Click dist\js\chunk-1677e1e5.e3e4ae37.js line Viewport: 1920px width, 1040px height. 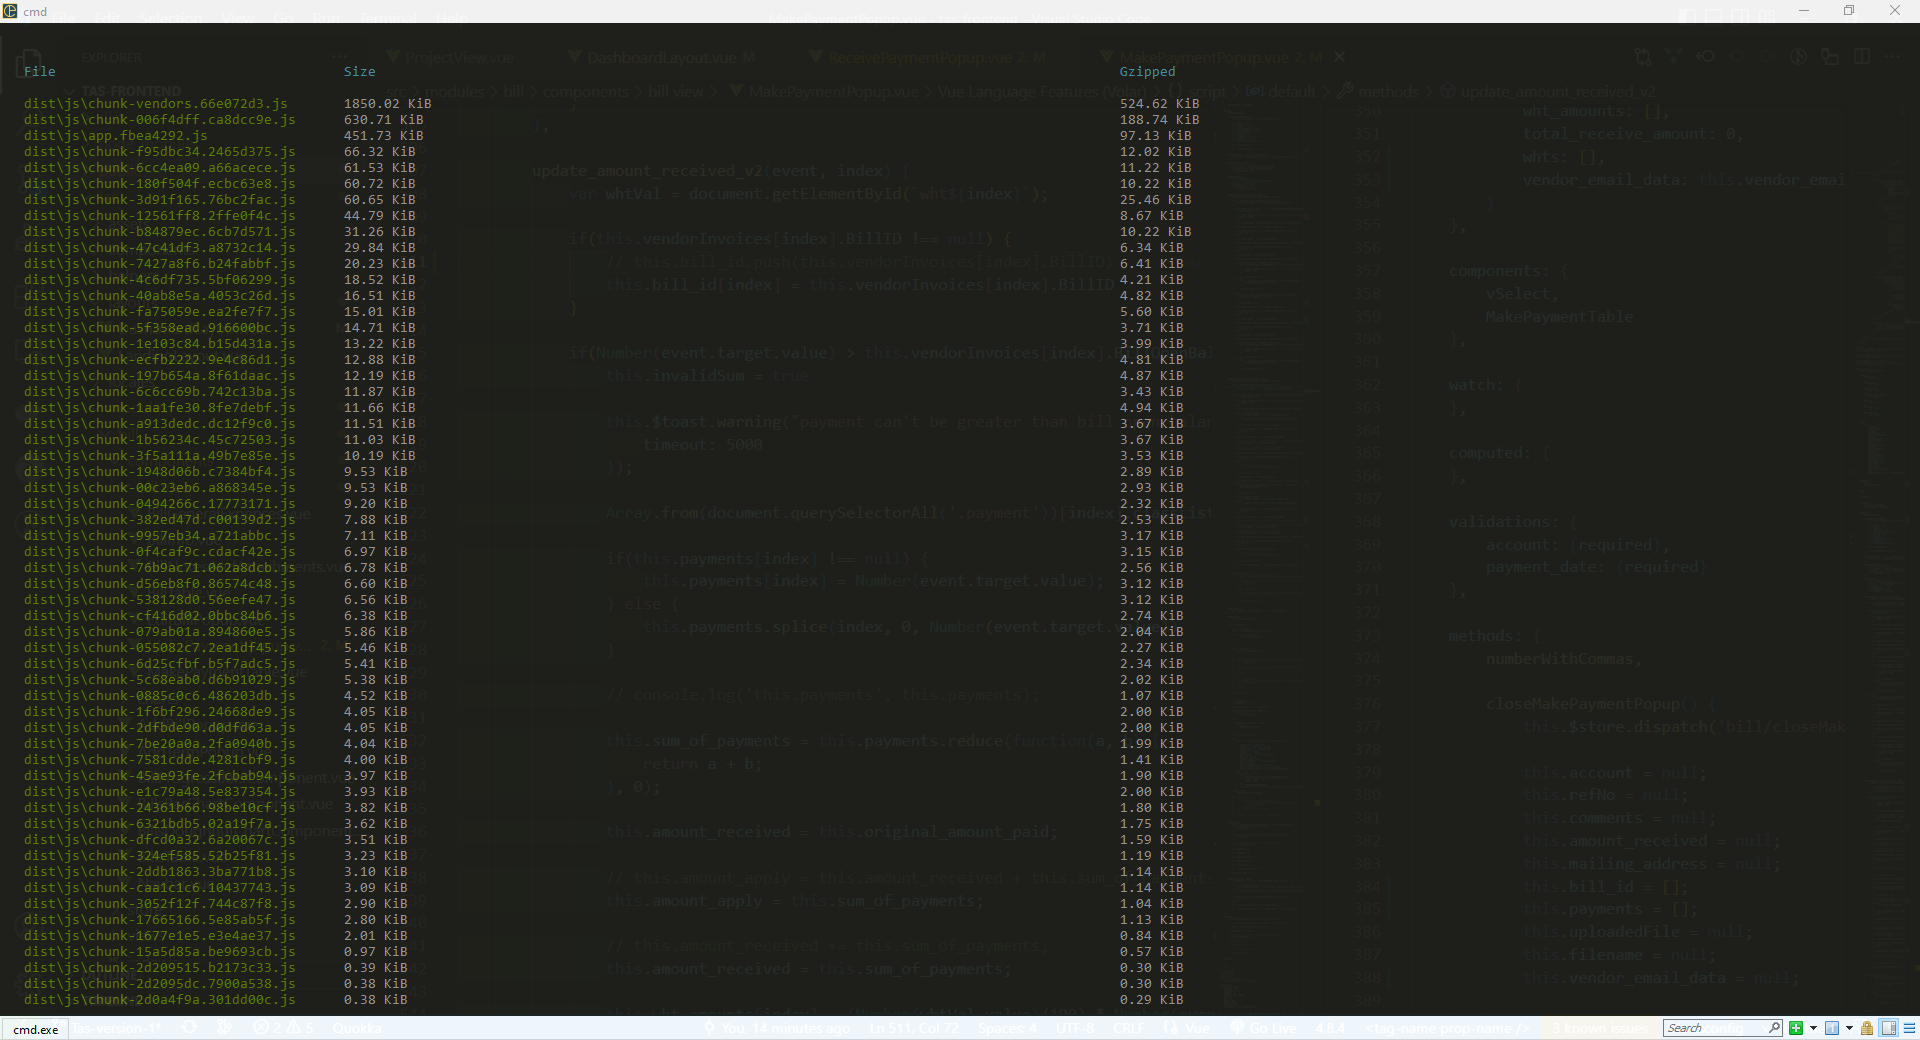(160, 936)
